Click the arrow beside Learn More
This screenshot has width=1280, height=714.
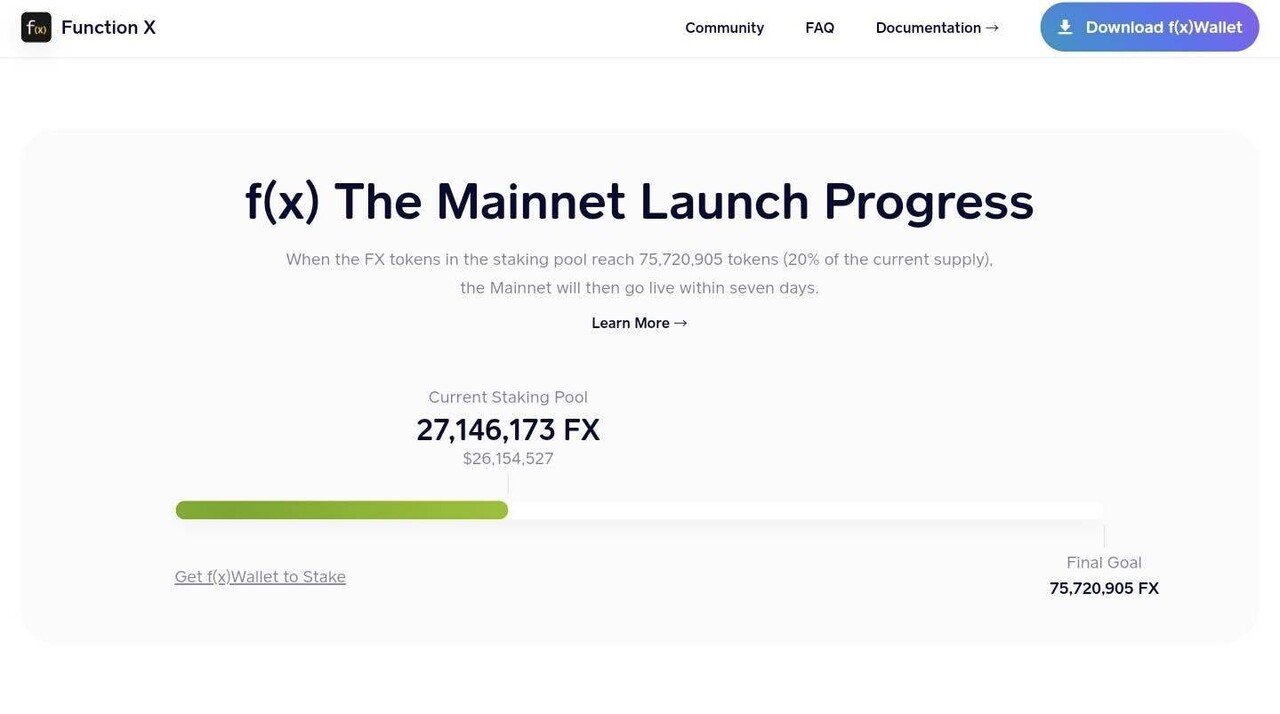coord(681,323)
